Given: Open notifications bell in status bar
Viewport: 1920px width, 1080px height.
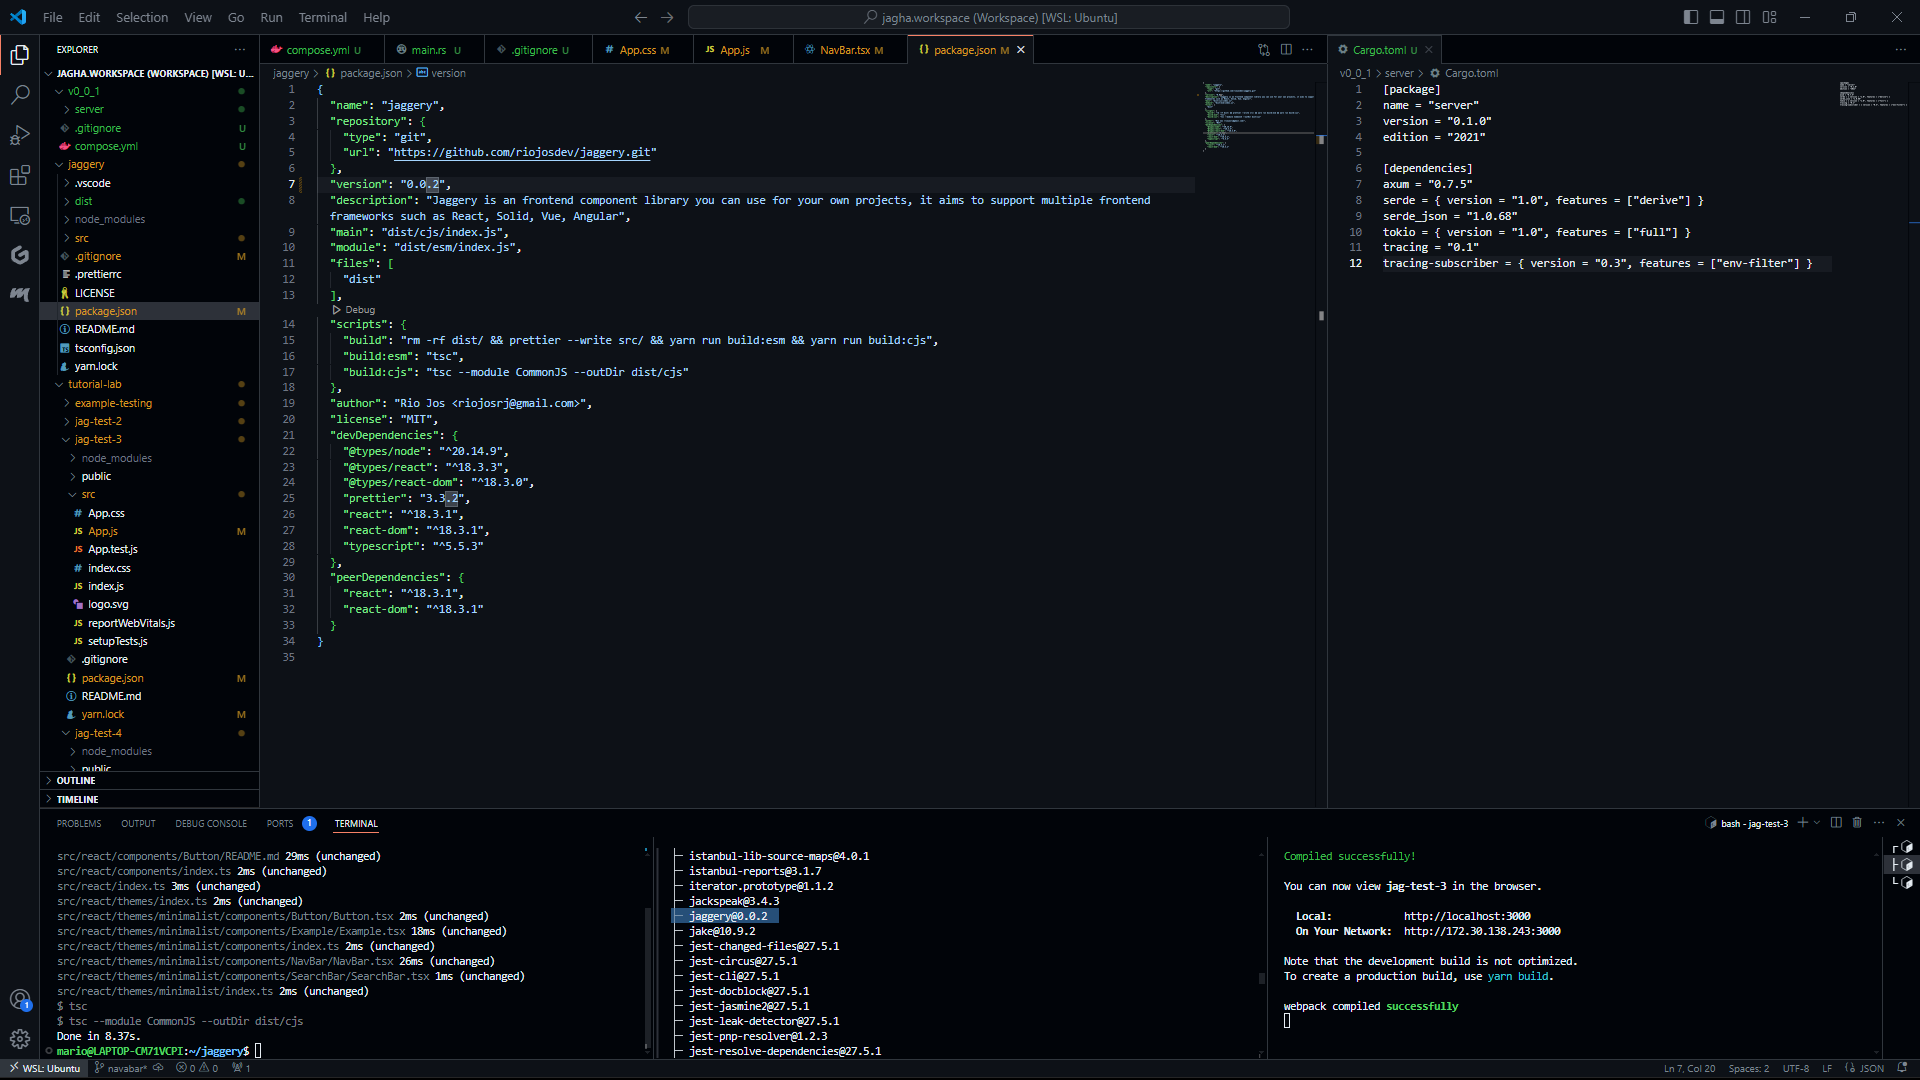Looking at the screenshot, I should pos(1901,1068).
